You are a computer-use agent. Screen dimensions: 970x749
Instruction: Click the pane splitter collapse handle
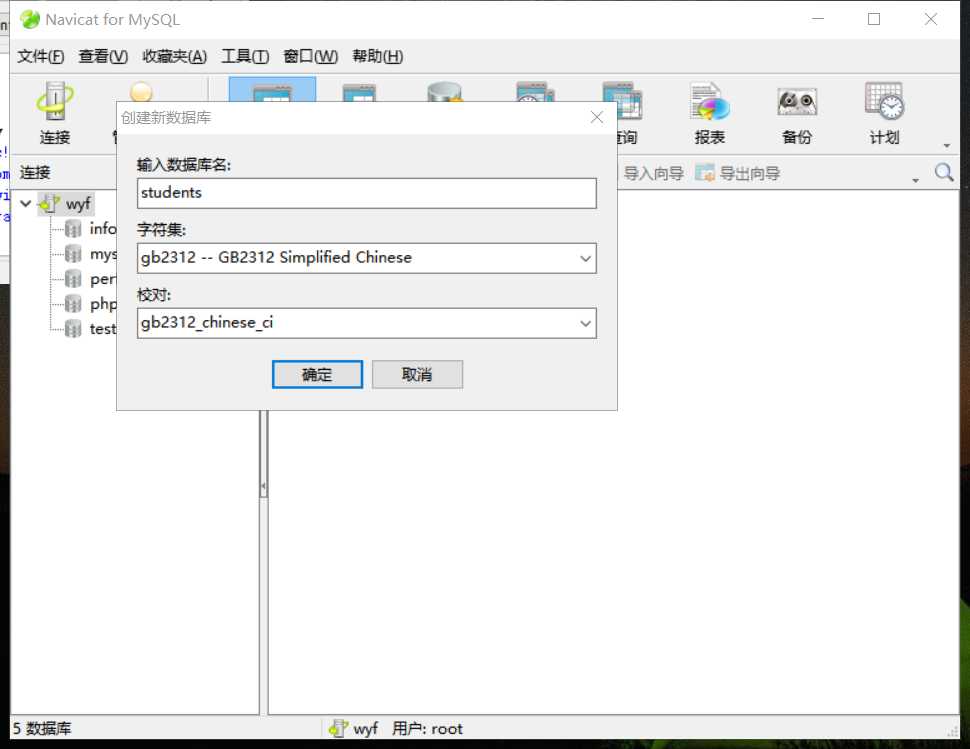pos(264,486)
